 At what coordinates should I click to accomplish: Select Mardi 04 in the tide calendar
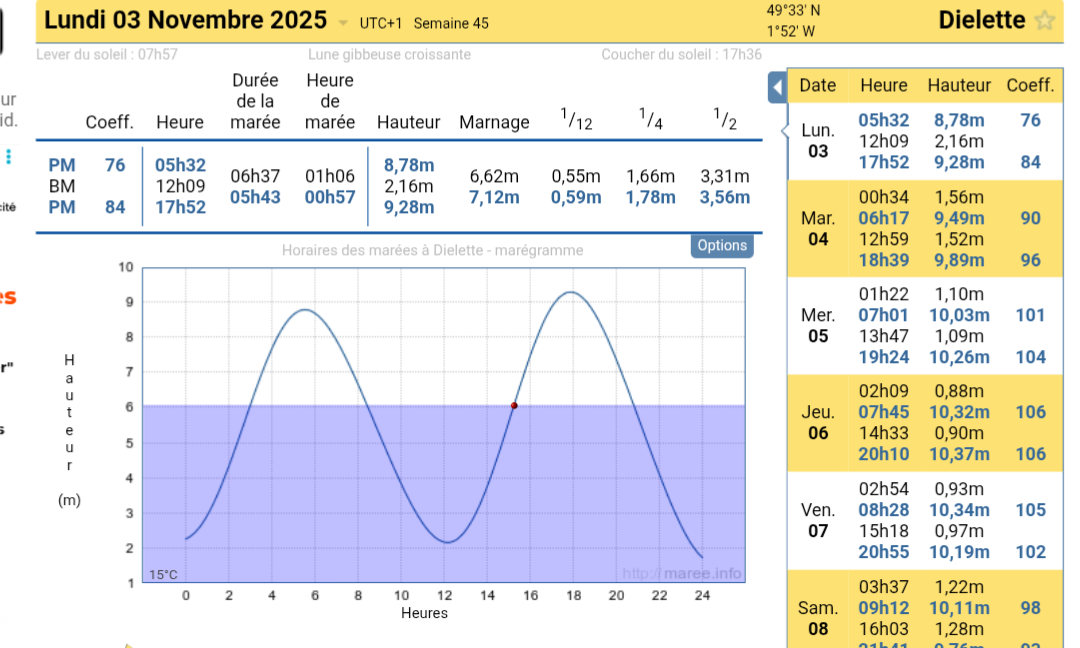[x=818, y=229]
